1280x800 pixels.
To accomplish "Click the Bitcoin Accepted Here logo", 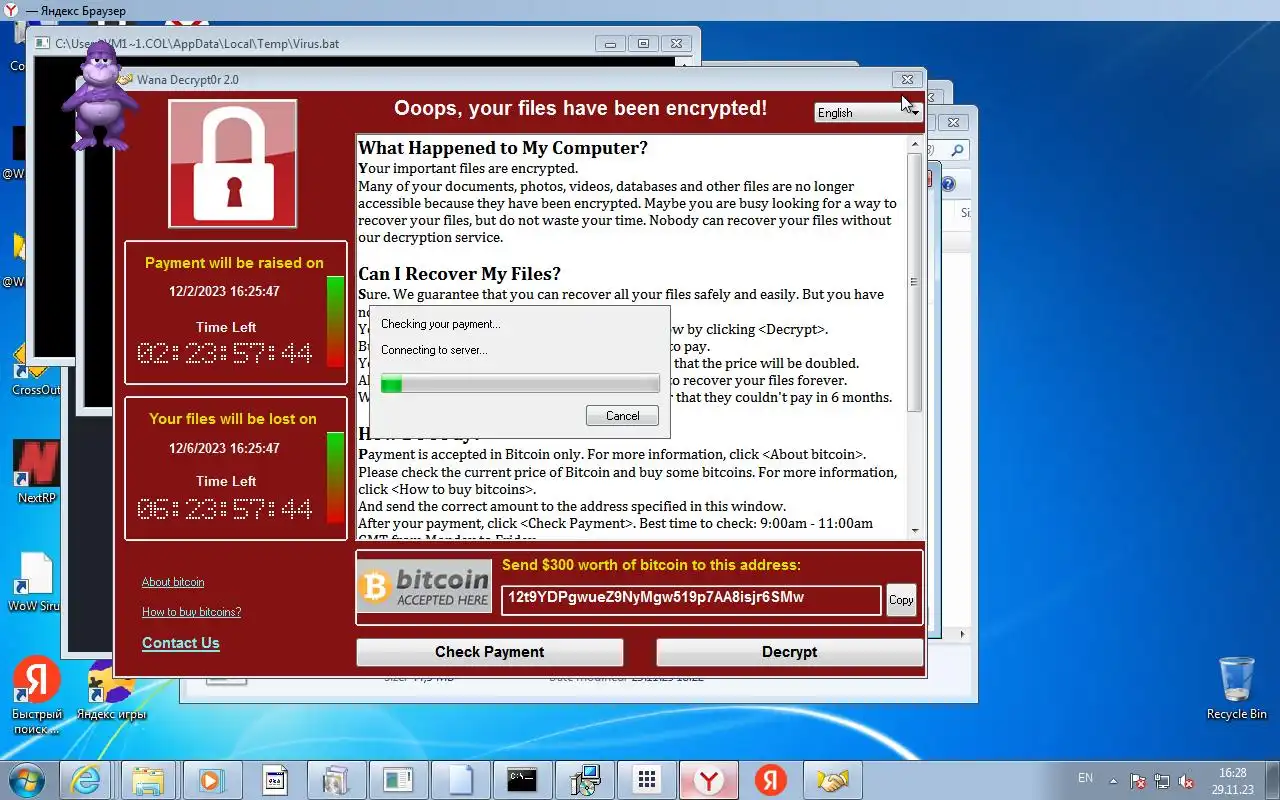I will [425, 587].
